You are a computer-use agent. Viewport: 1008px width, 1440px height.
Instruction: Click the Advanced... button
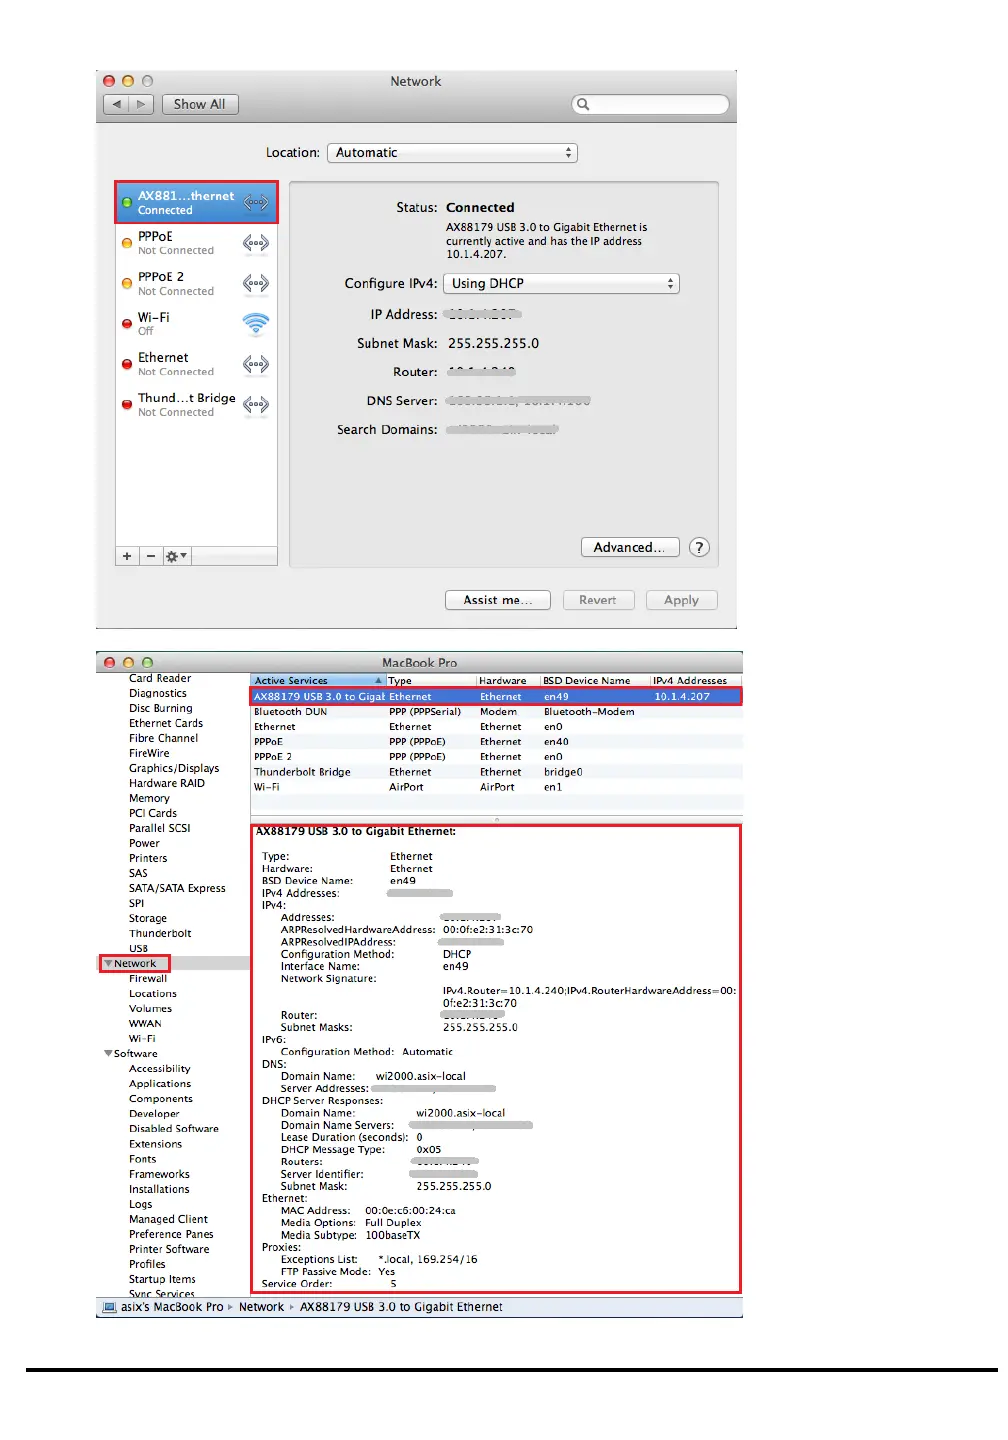630,547
